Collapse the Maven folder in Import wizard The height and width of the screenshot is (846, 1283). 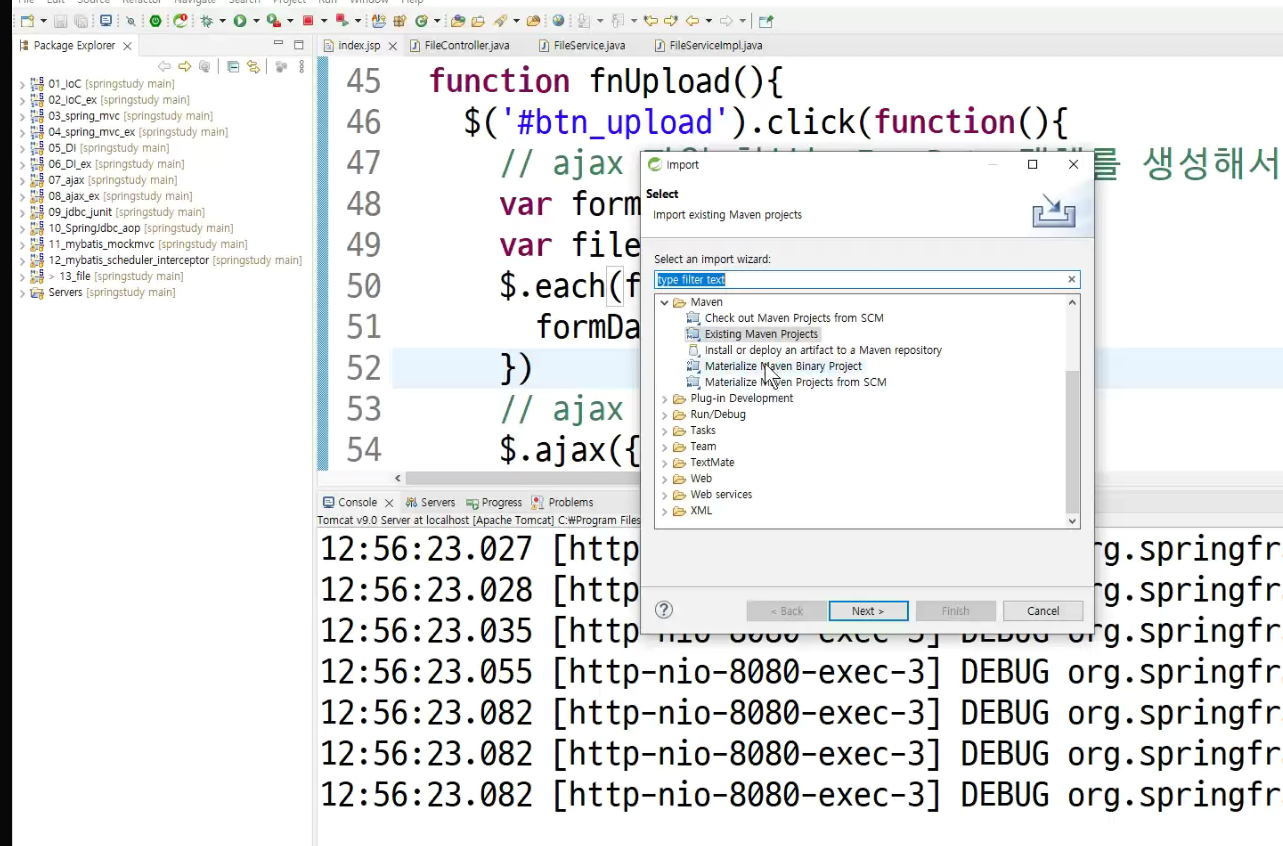(664, 302)
